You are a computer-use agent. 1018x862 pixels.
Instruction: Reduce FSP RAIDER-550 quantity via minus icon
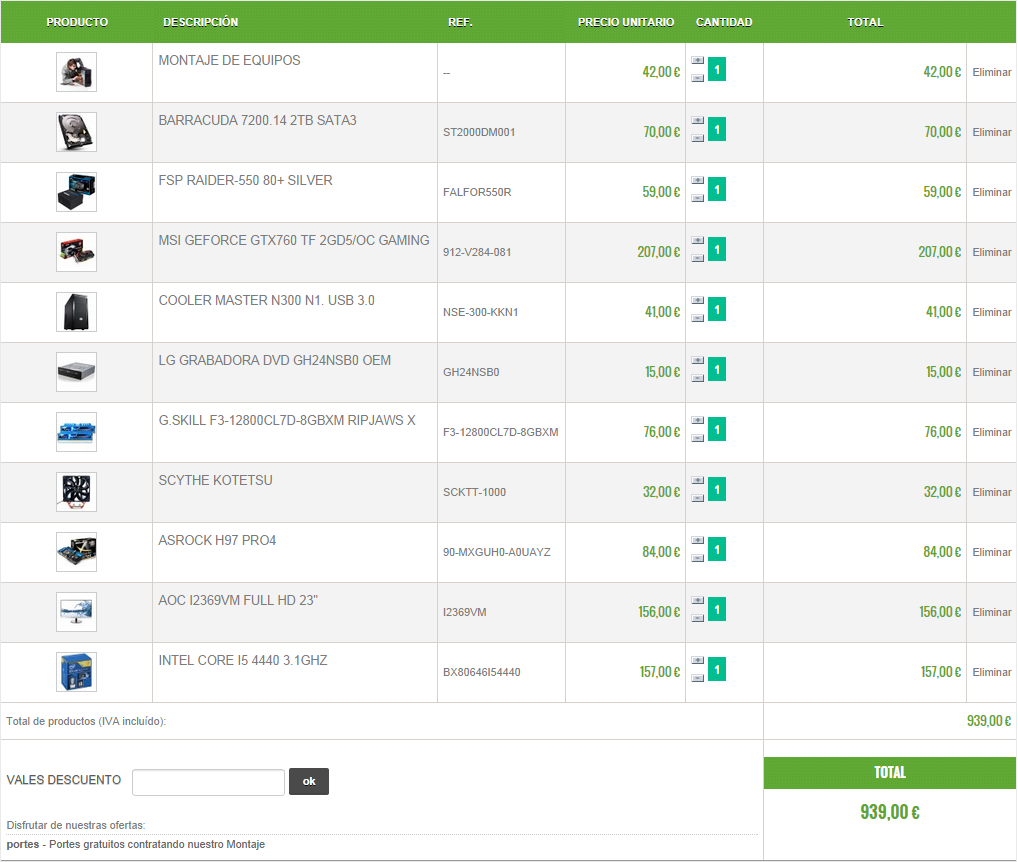click(x=697, y=198)
